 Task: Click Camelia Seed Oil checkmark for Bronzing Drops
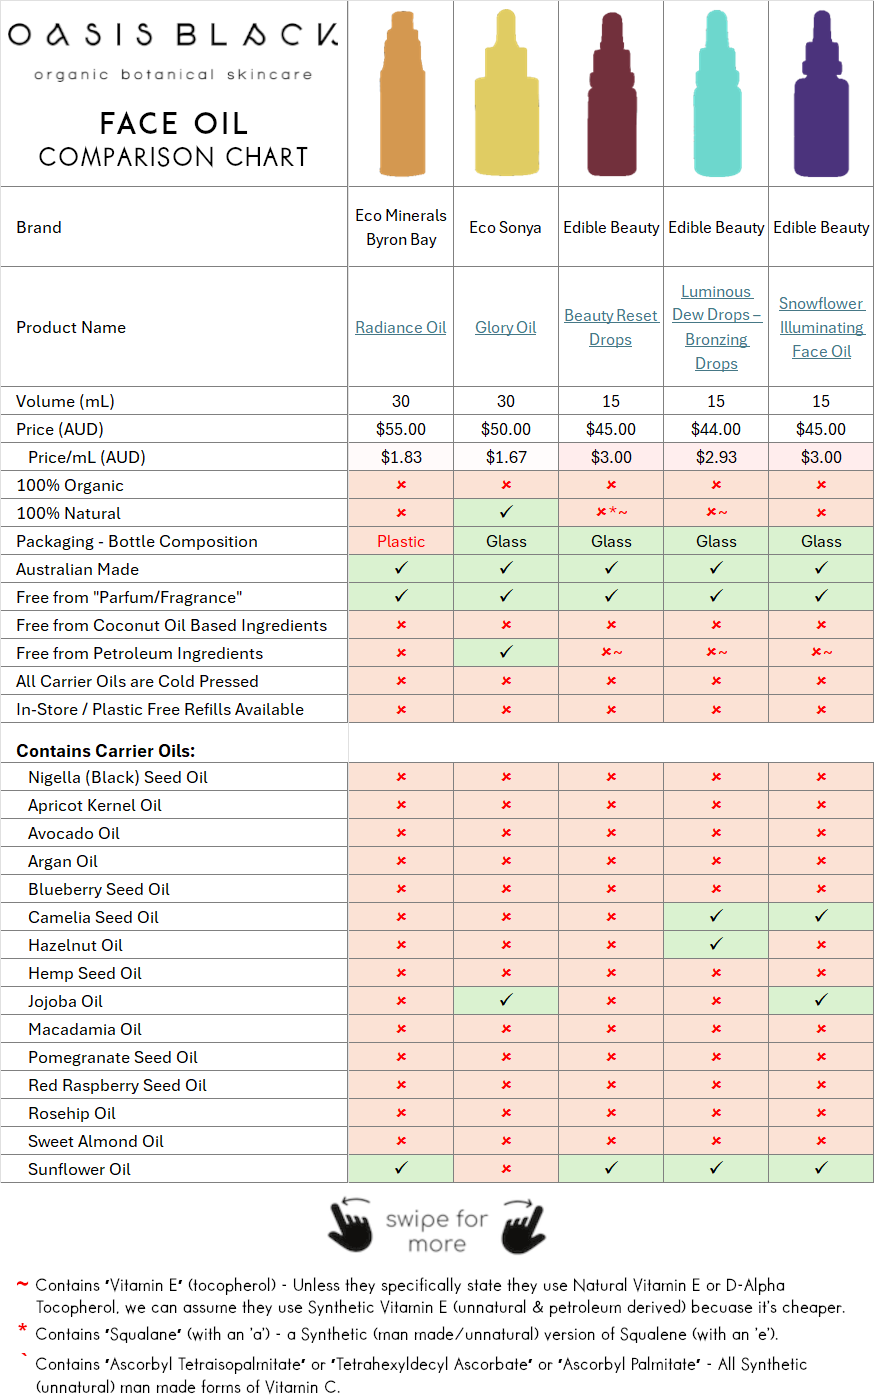[716, 916]
